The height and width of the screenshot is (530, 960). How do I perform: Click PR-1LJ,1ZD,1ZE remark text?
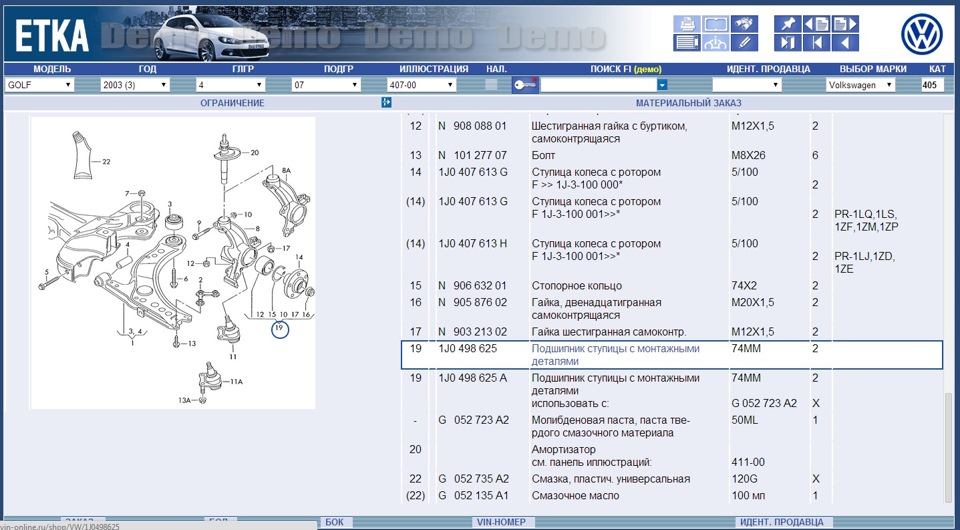click(x=864, y=263)
